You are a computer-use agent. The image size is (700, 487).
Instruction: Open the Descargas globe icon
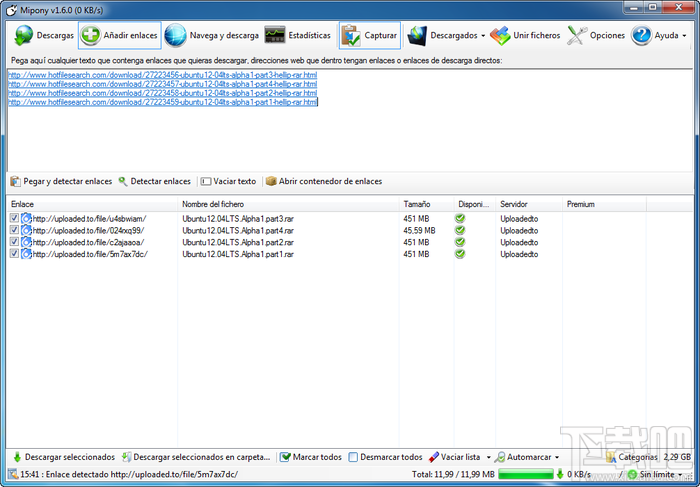click(x=24, y=35)
